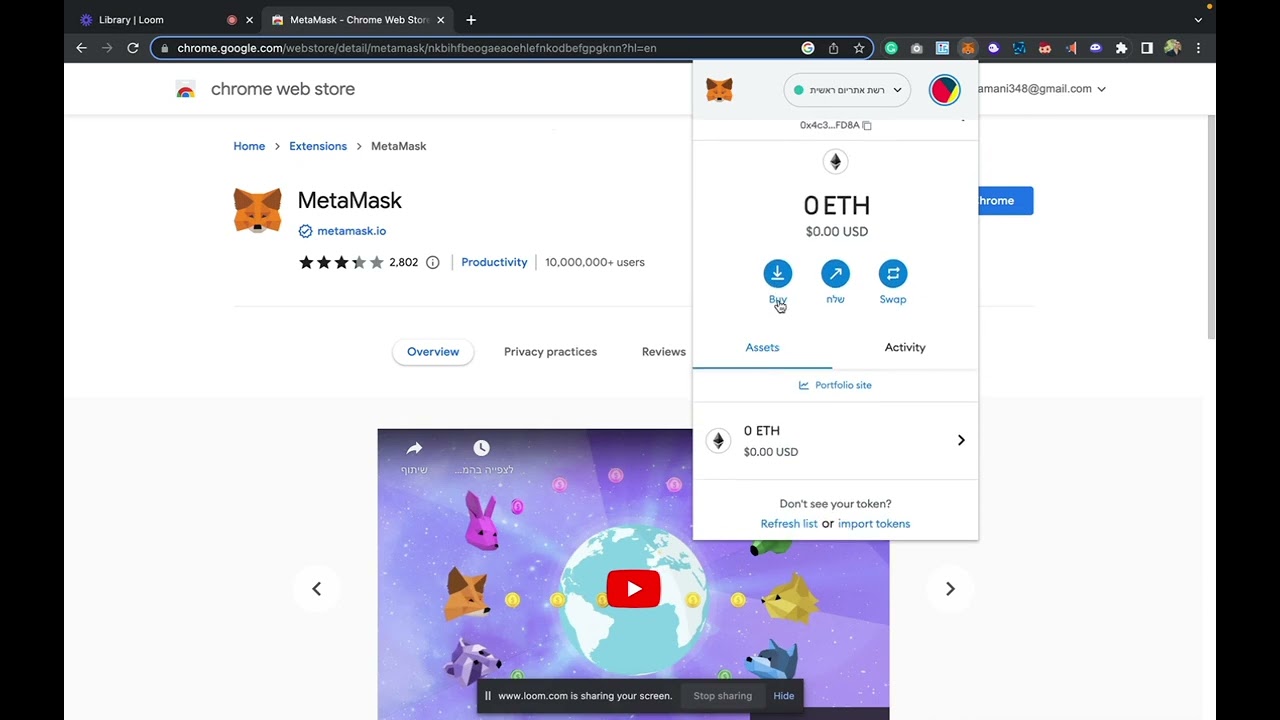
Task: Switch to the Activity tab
Action: pos(905,348)
